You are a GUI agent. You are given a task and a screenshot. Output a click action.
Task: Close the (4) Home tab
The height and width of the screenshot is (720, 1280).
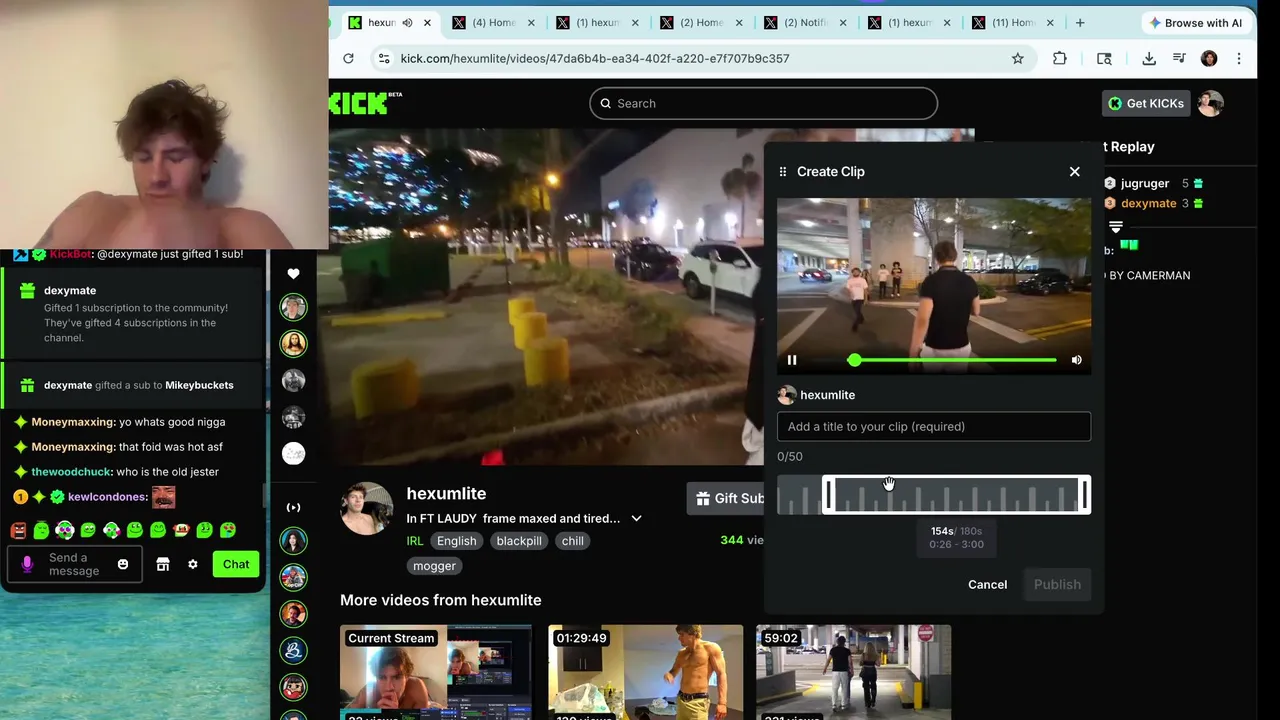click(531, 22)
